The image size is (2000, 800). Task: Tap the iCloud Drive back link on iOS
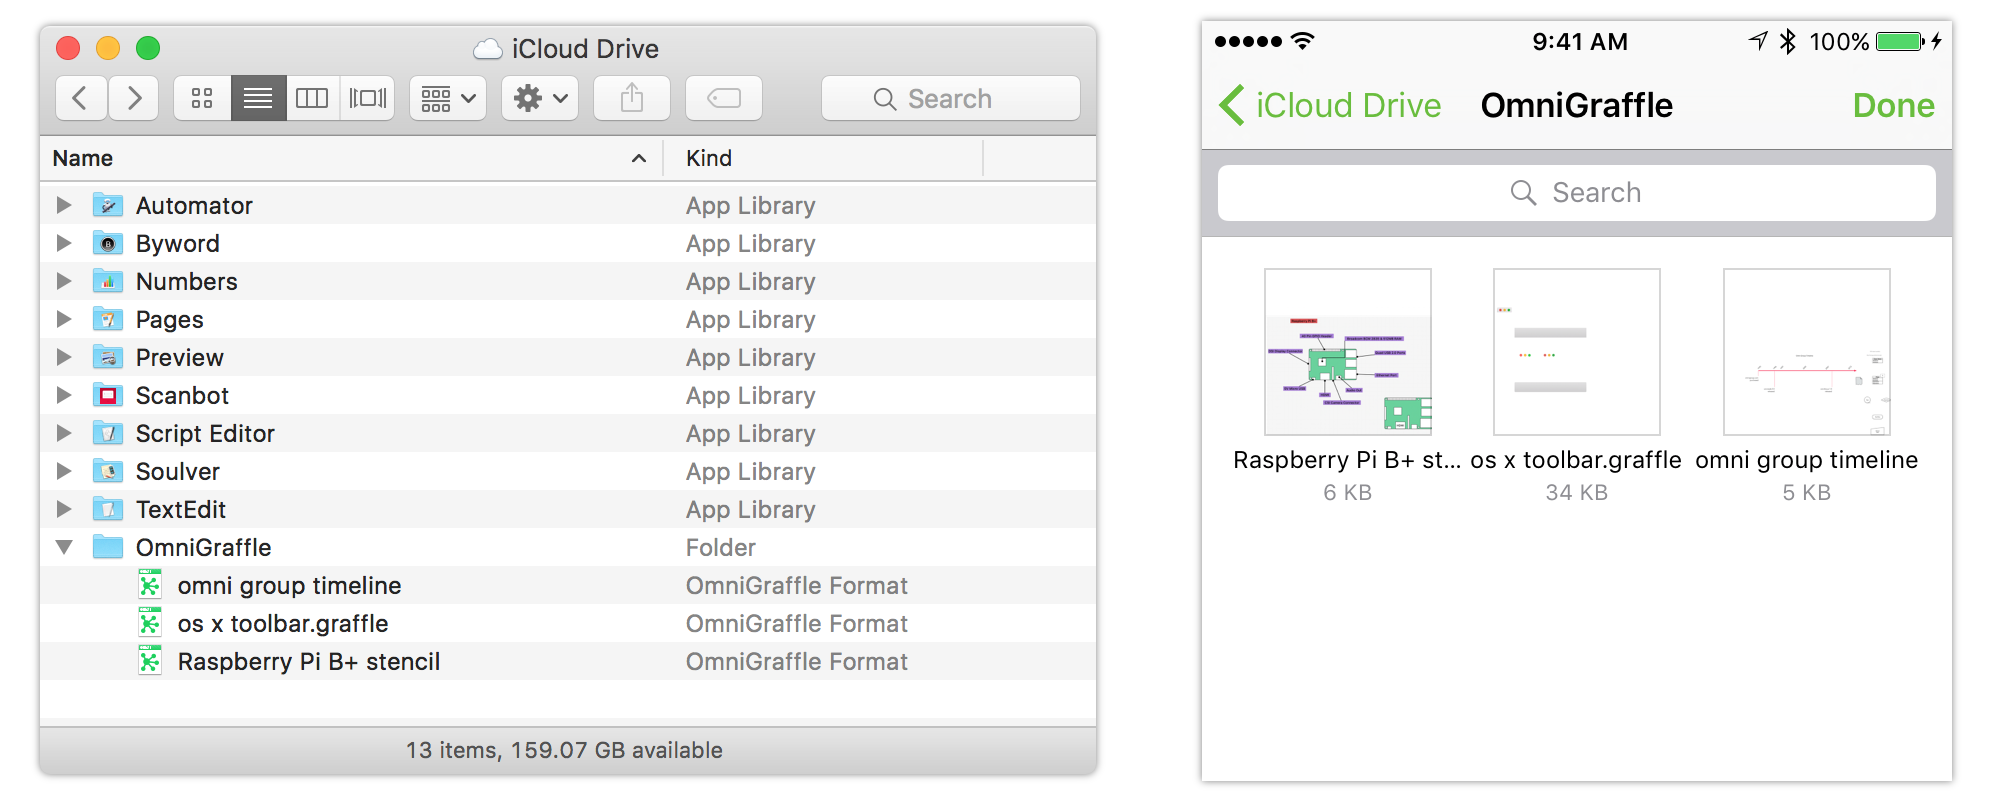click(1348, 105)
